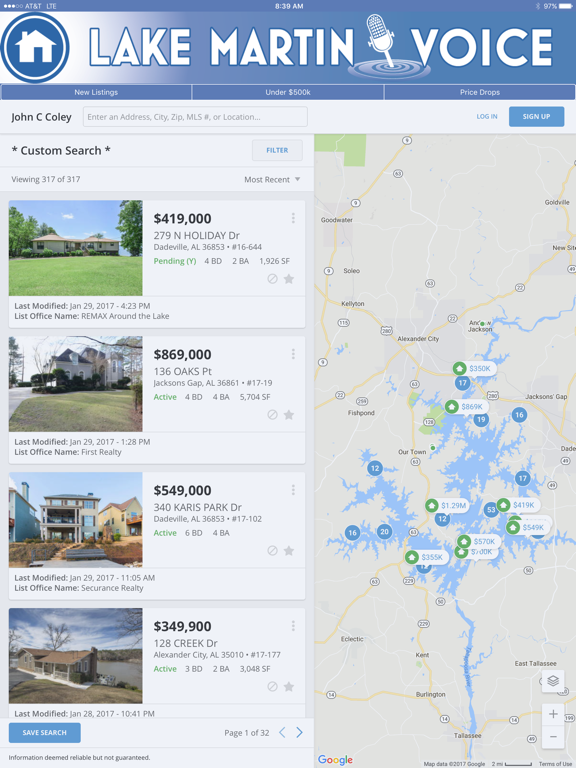Favorite the 279 N Holiday Dr listing
Screen dimensions: 576x768
click(289, 279)
